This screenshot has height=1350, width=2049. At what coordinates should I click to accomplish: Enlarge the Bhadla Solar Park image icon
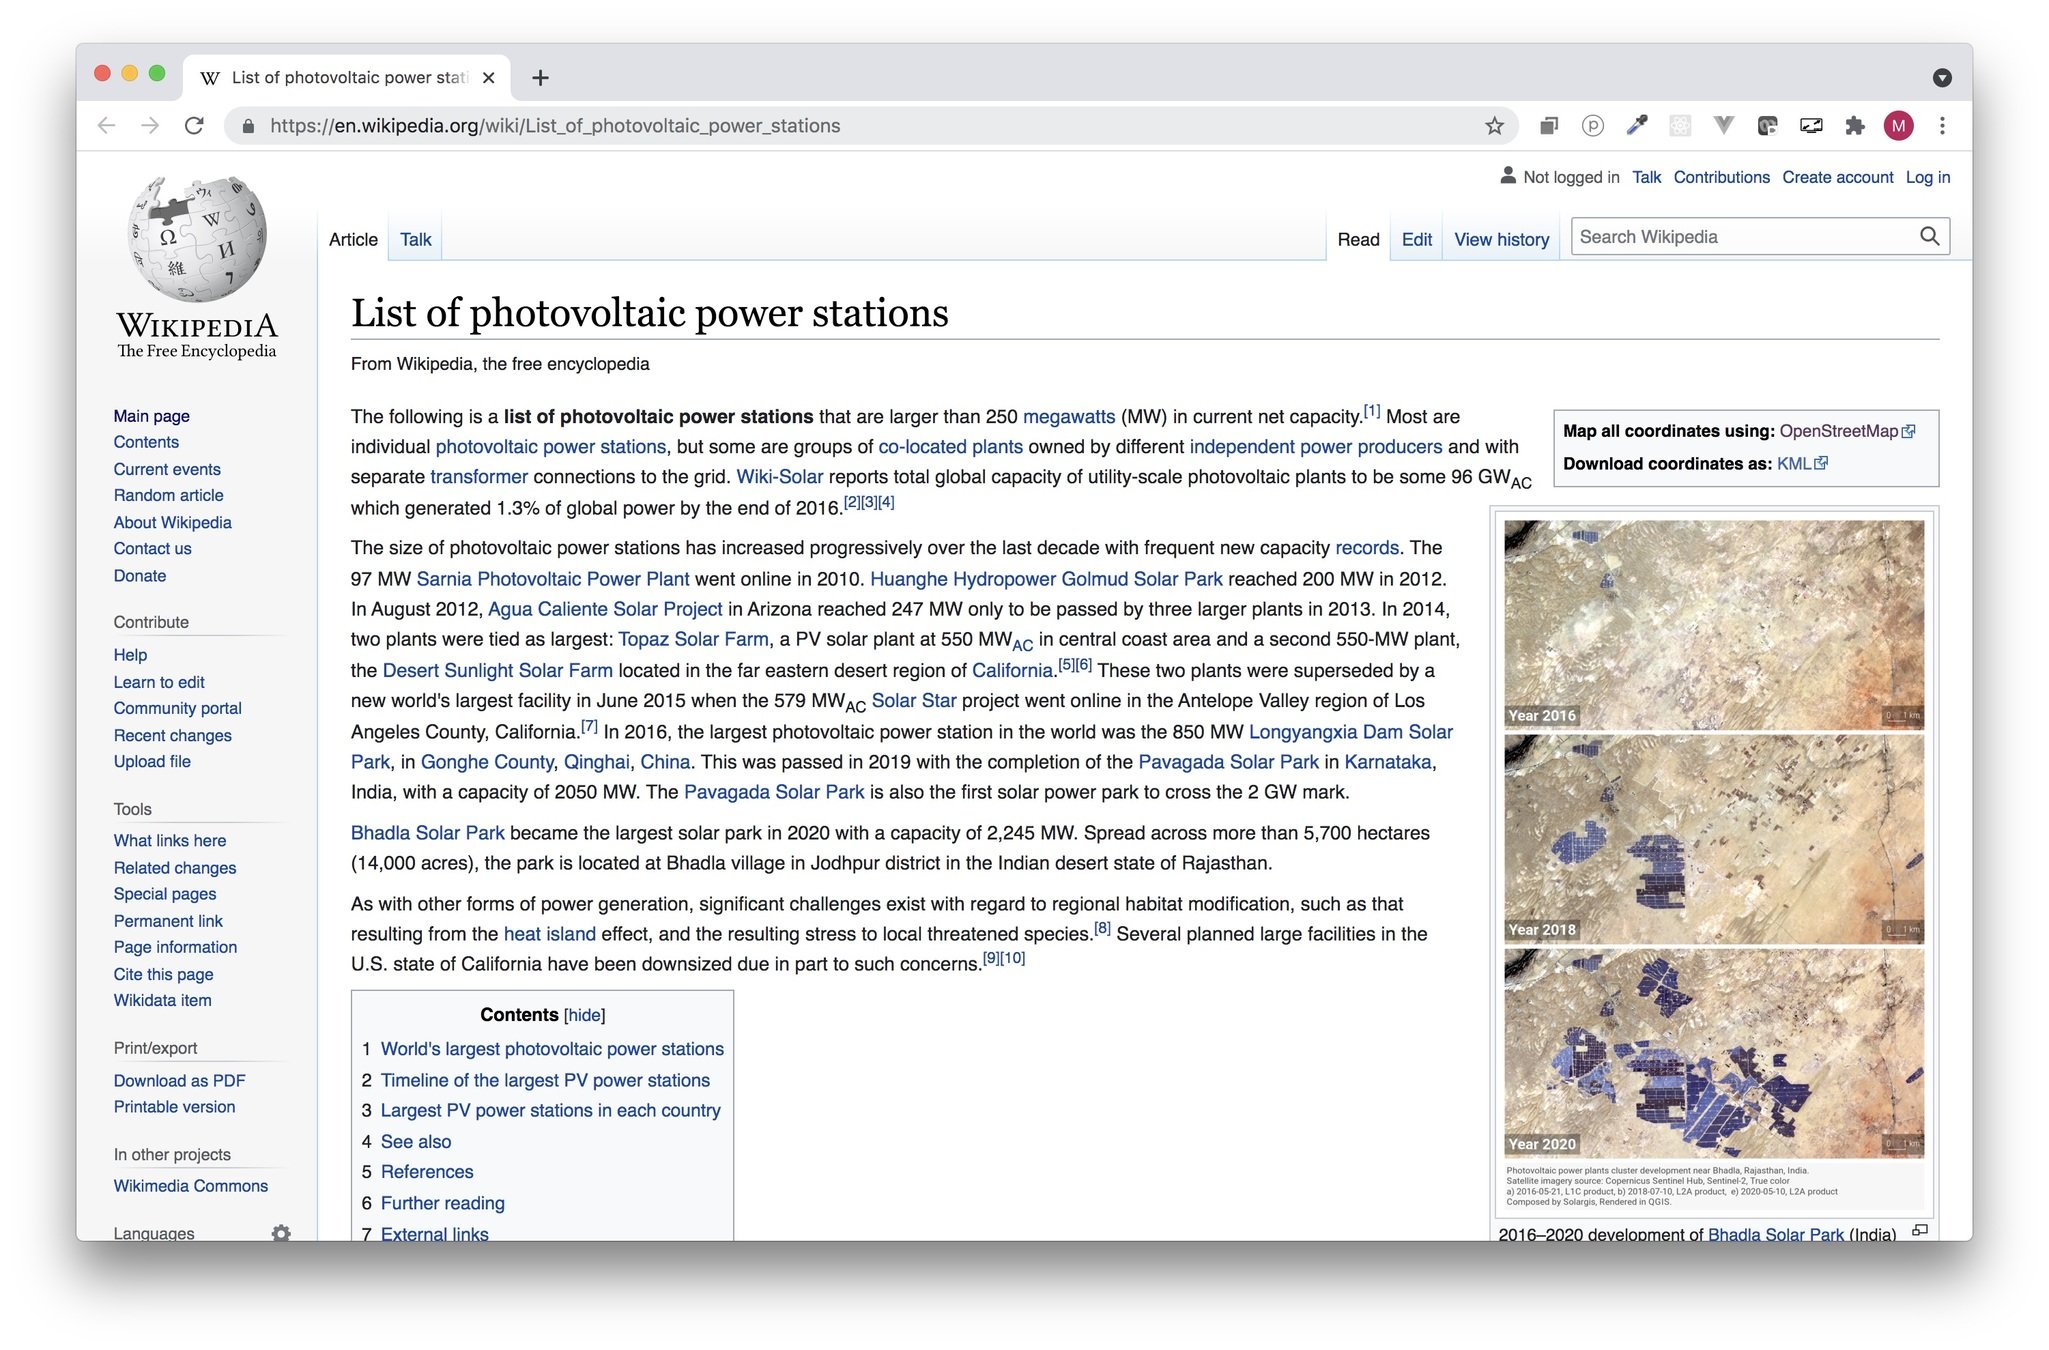1919,1231
